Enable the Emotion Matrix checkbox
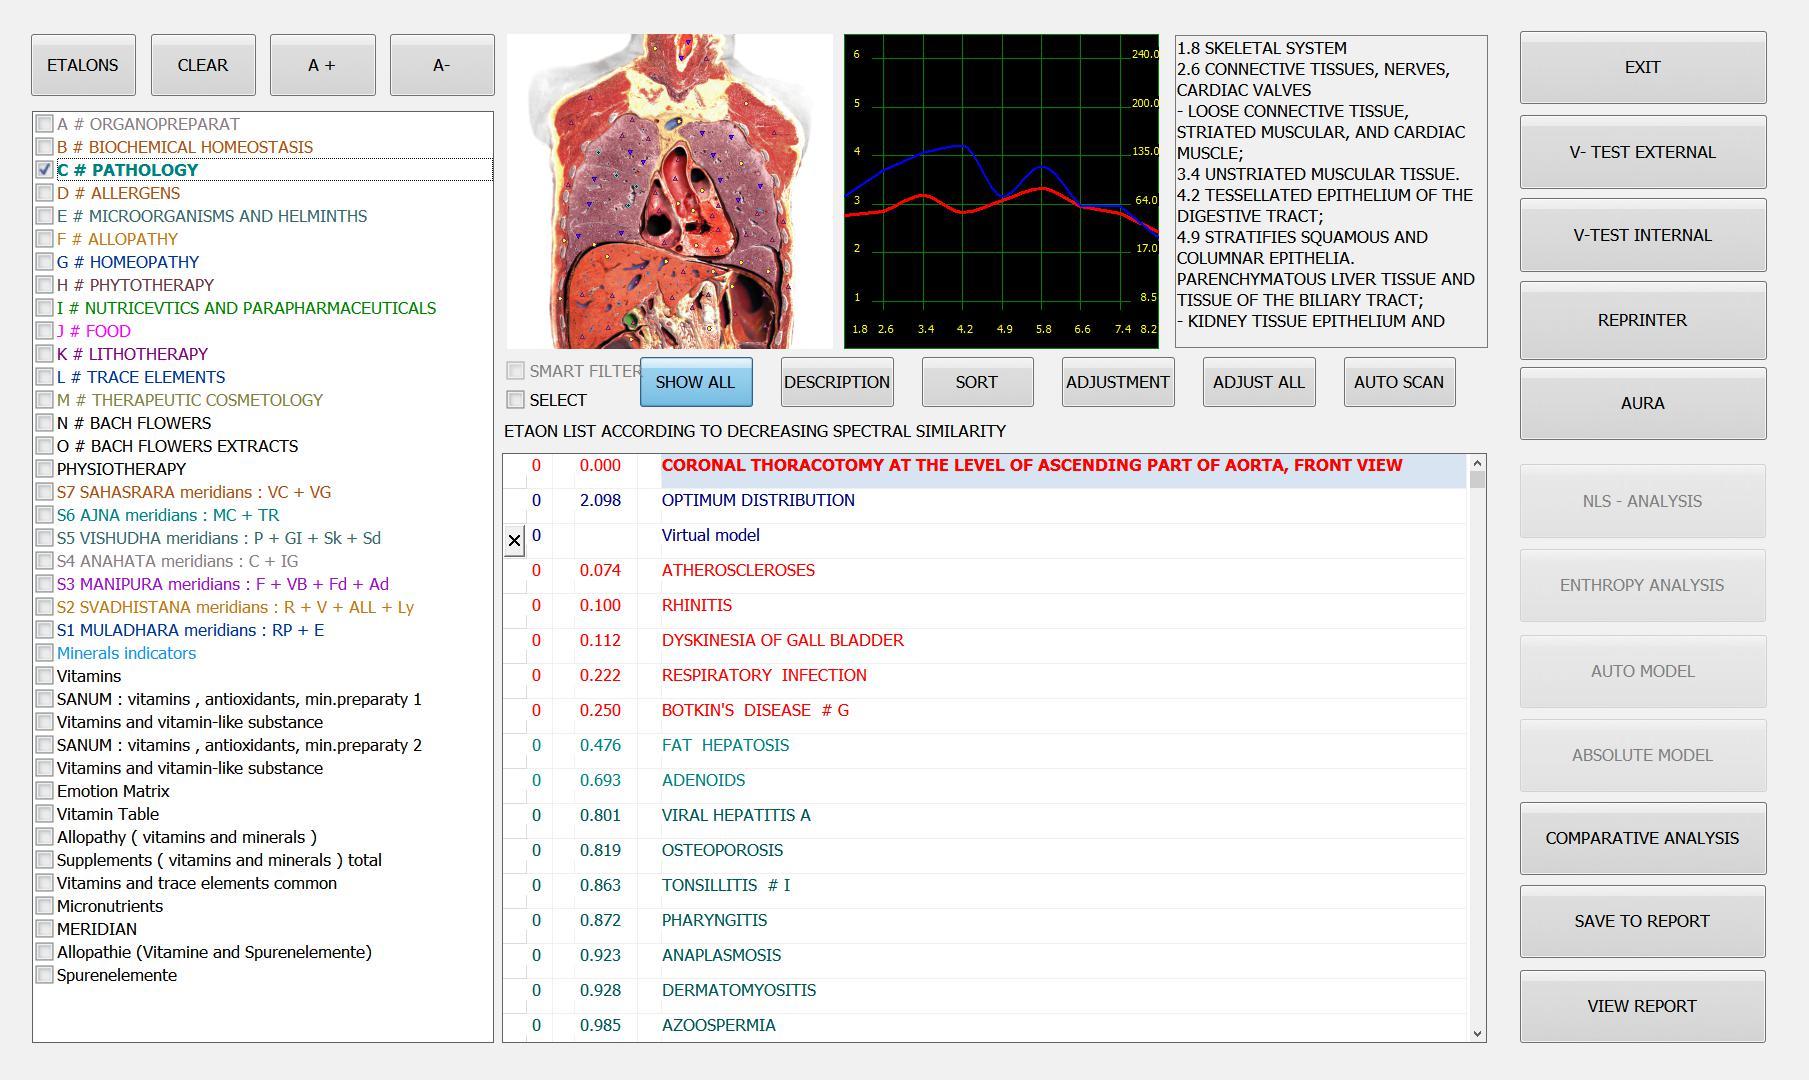The height and width of the screenshot is (1080, 1809). (45, 791)
